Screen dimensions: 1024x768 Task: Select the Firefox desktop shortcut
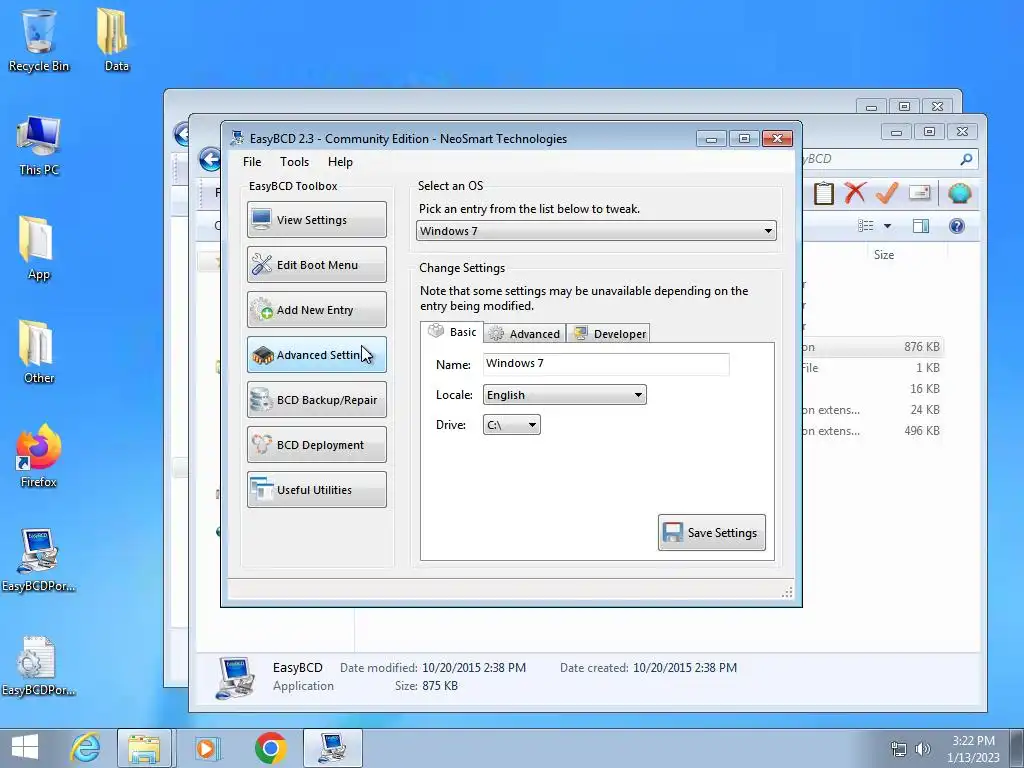(39, 456)
